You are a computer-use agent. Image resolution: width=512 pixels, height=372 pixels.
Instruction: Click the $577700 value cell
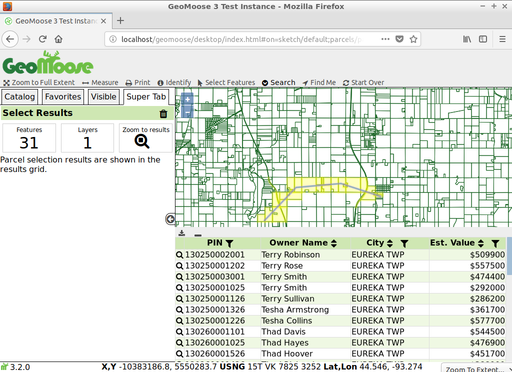coord(468,321)
